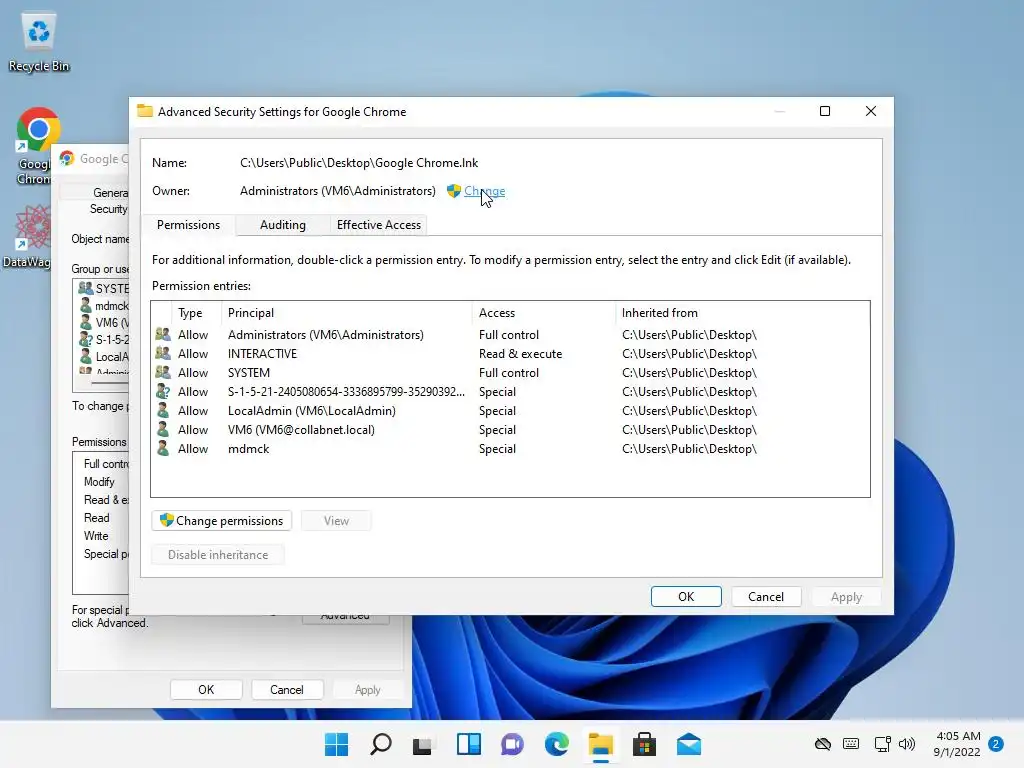Sort by the Type column header

pyautogui.click(x=196, y=313)
